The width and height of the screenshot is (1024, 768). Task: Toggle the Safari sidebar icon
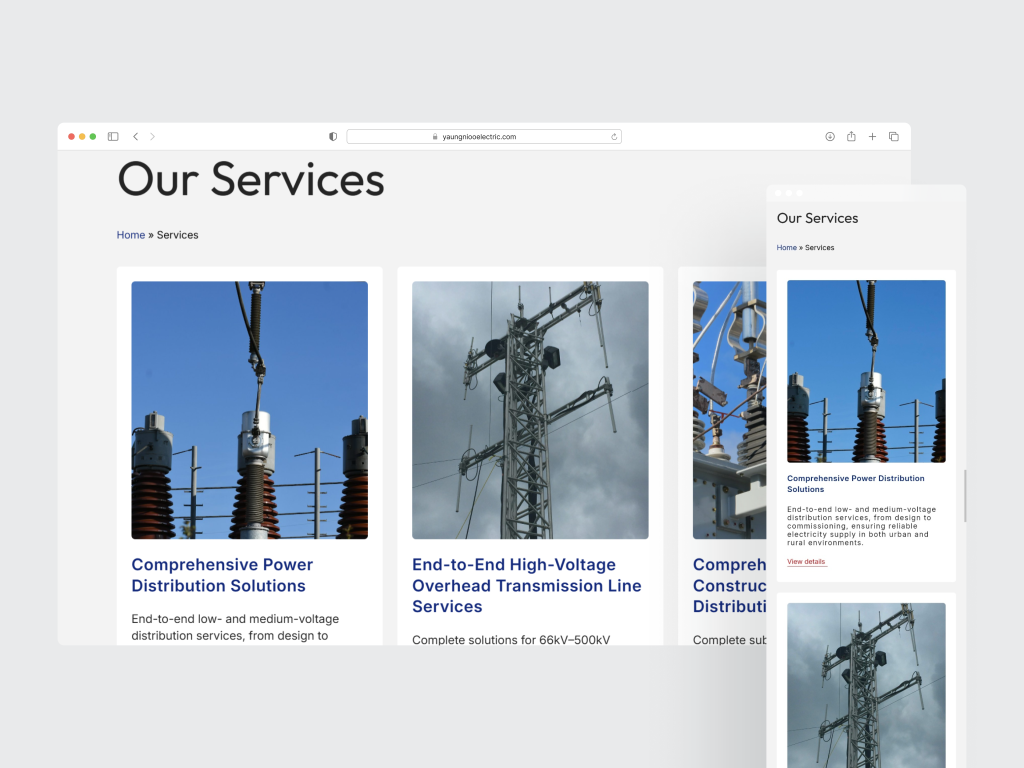113,136
